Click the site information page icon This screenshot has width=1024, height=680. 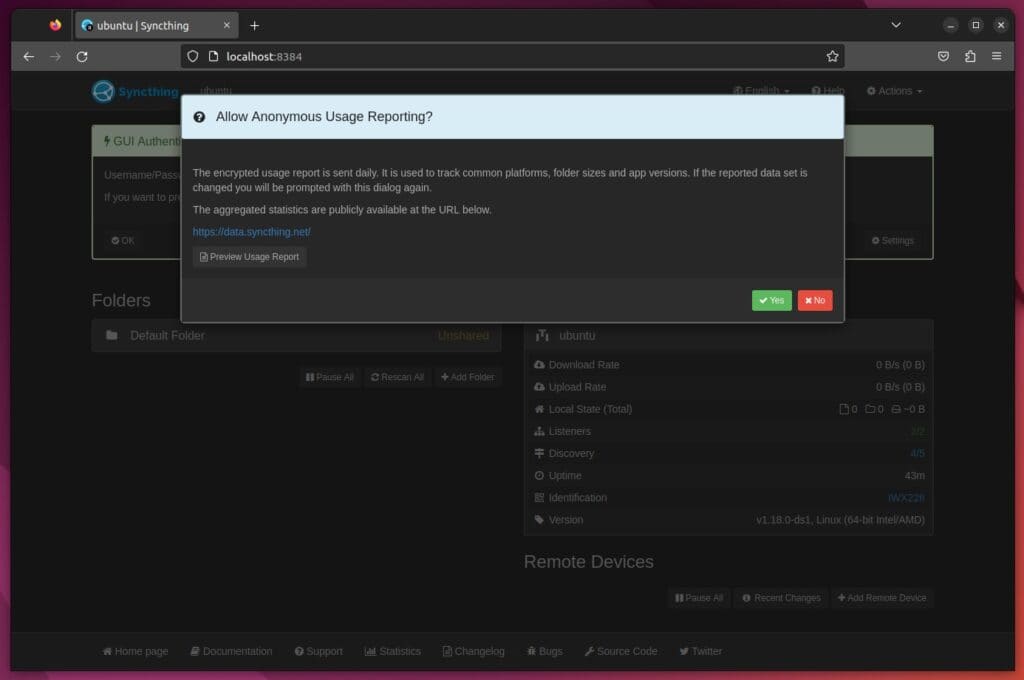213,57
